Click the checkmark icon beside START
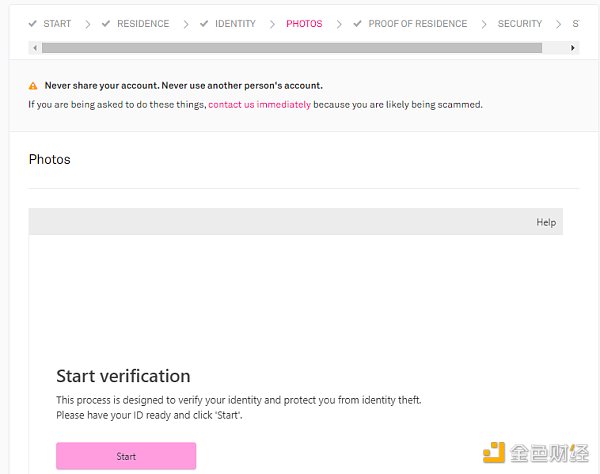The width and height of the screenshot is (600, 474). point(33,23)
